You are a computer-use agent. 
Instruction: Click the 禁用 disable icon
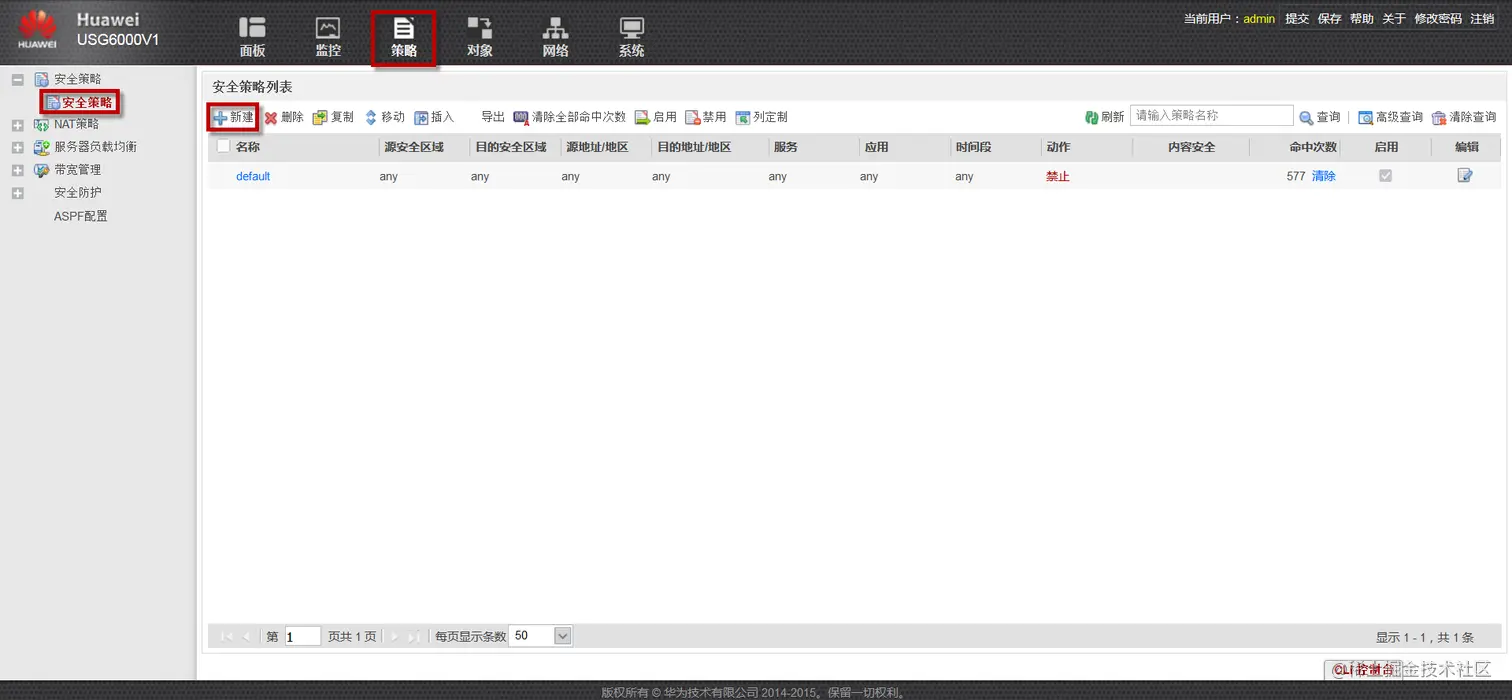(x=692, y=118)
